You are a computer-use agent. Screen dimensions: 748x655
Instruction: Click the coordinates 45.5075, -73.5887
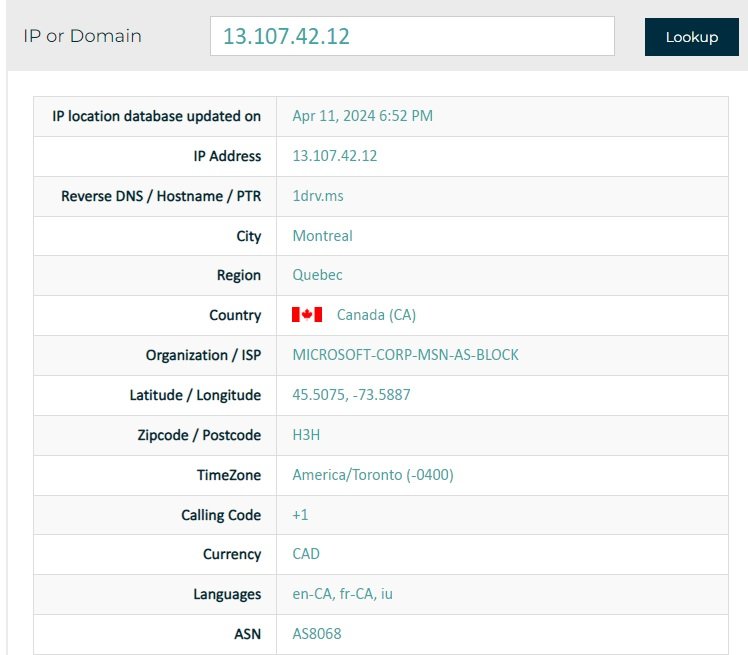pyautogui.click(x=351, y=395)
